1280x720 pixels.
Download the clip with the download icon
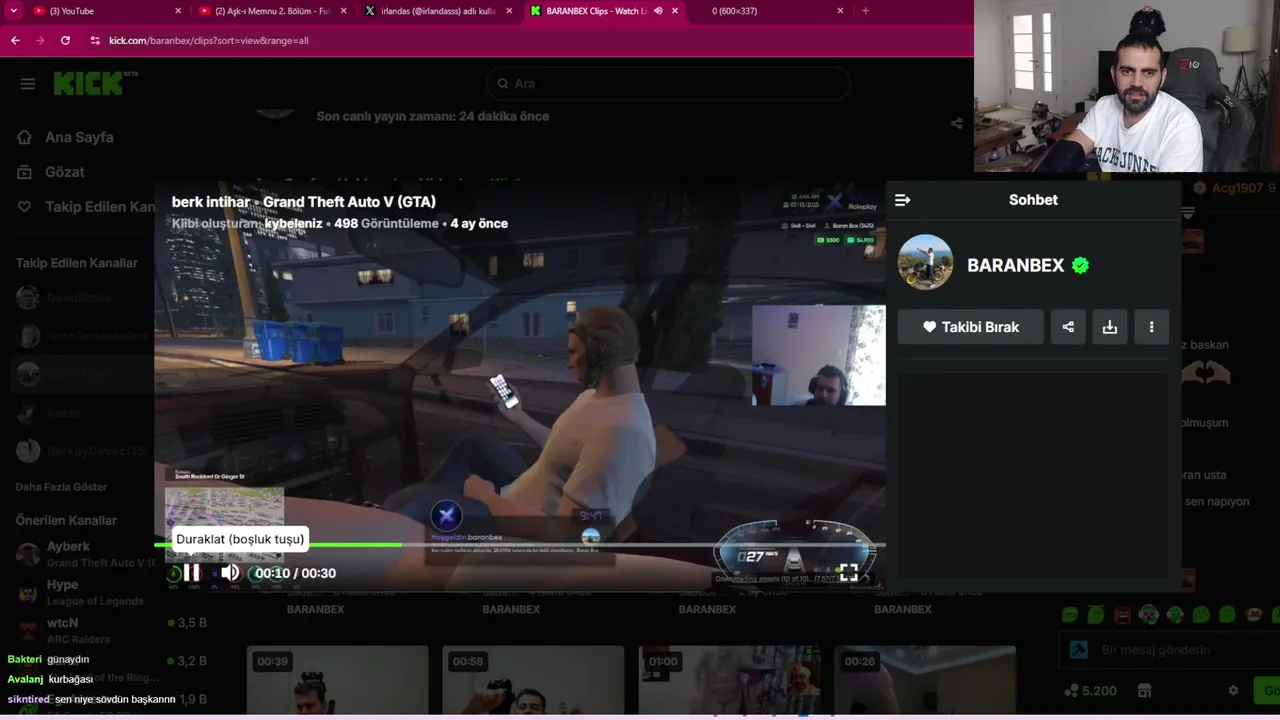tap(1110, 327)
